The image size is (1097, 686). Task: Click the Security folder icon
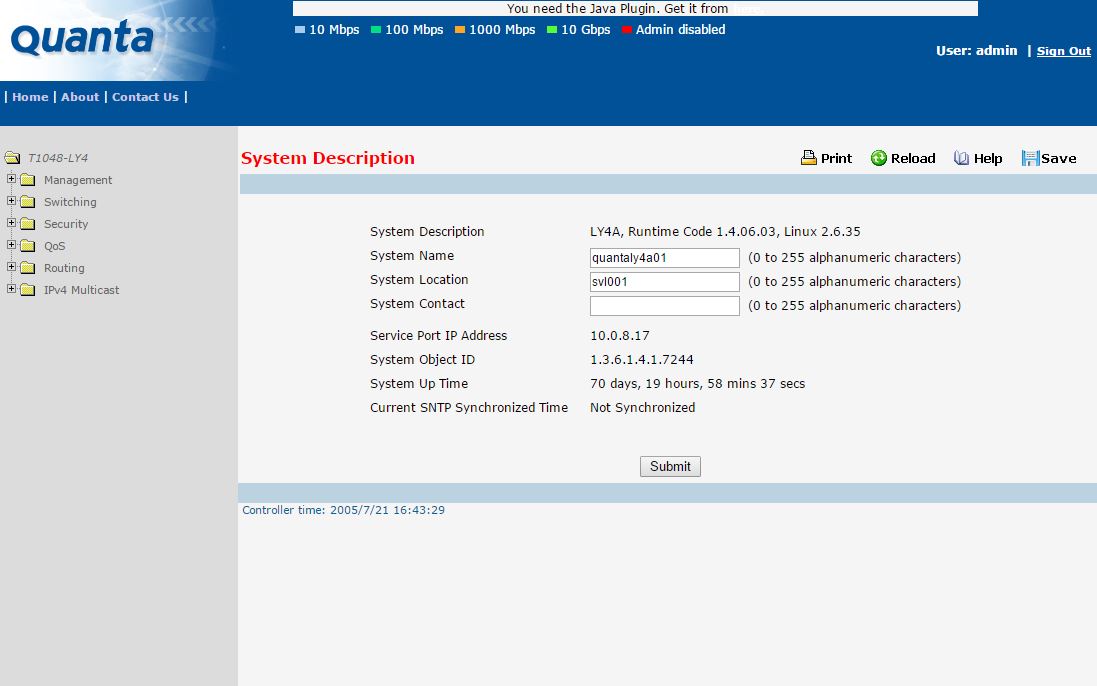click(27, 224)
